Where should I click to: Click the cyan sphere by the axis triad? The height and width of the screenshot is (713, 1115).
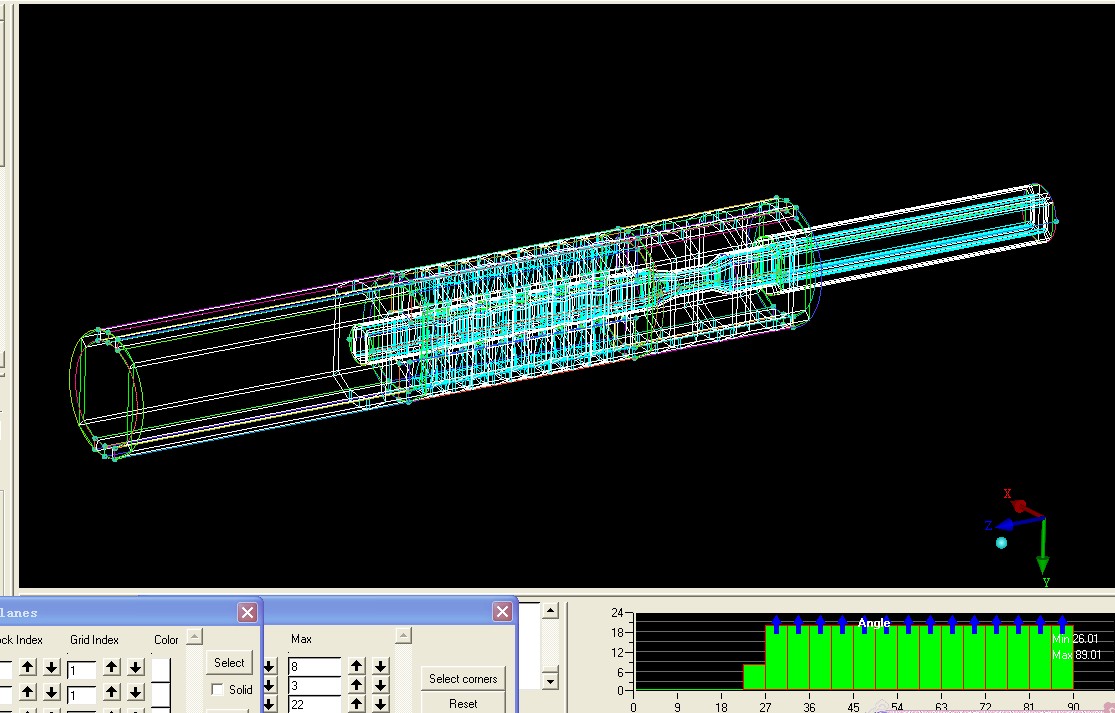pos(1001,543)
